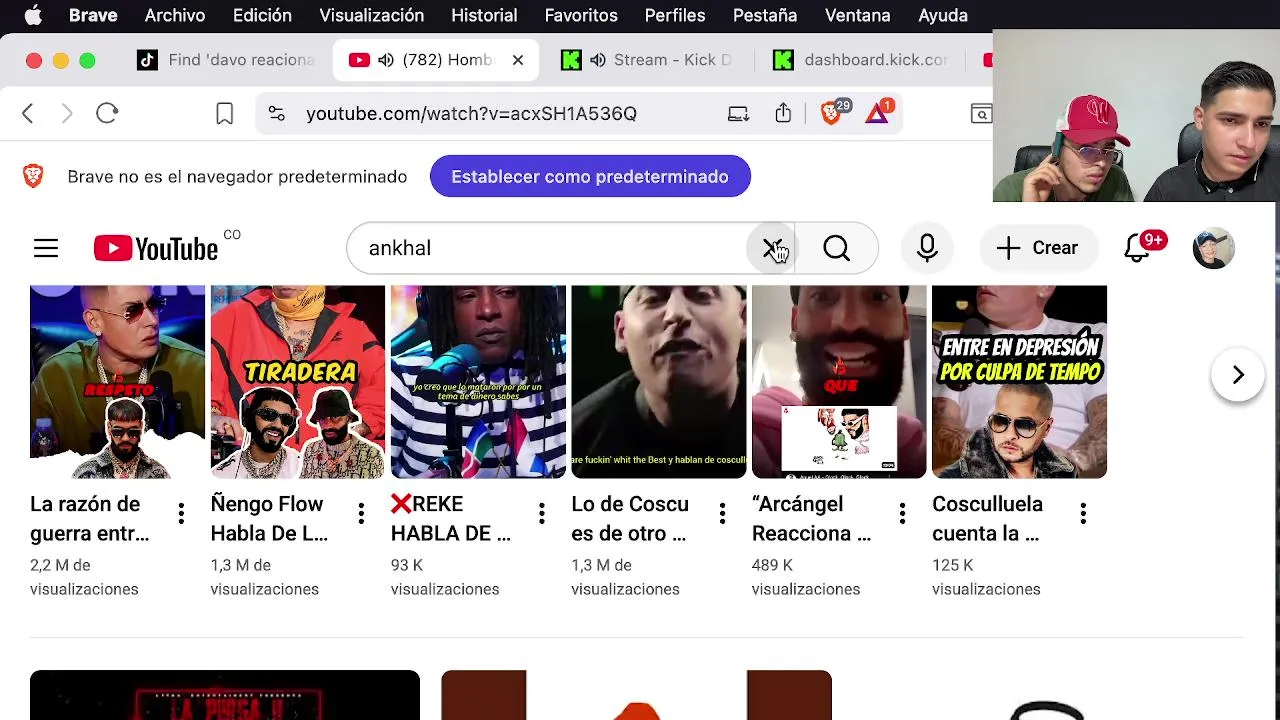Start voice search with the microphone
This screenshot has height=720, width=1280.
[x=927, y=248]
